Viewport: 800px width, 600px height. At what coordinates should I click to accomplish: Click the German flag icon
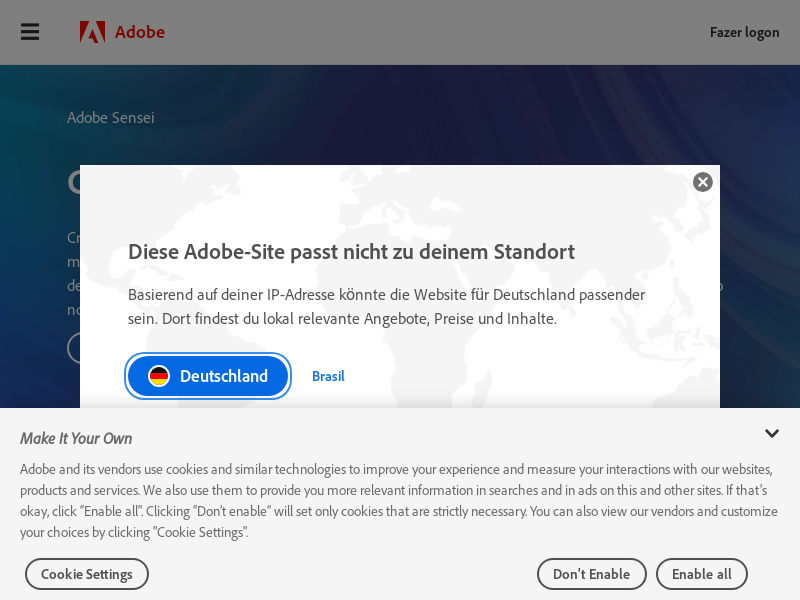[159, 376]
